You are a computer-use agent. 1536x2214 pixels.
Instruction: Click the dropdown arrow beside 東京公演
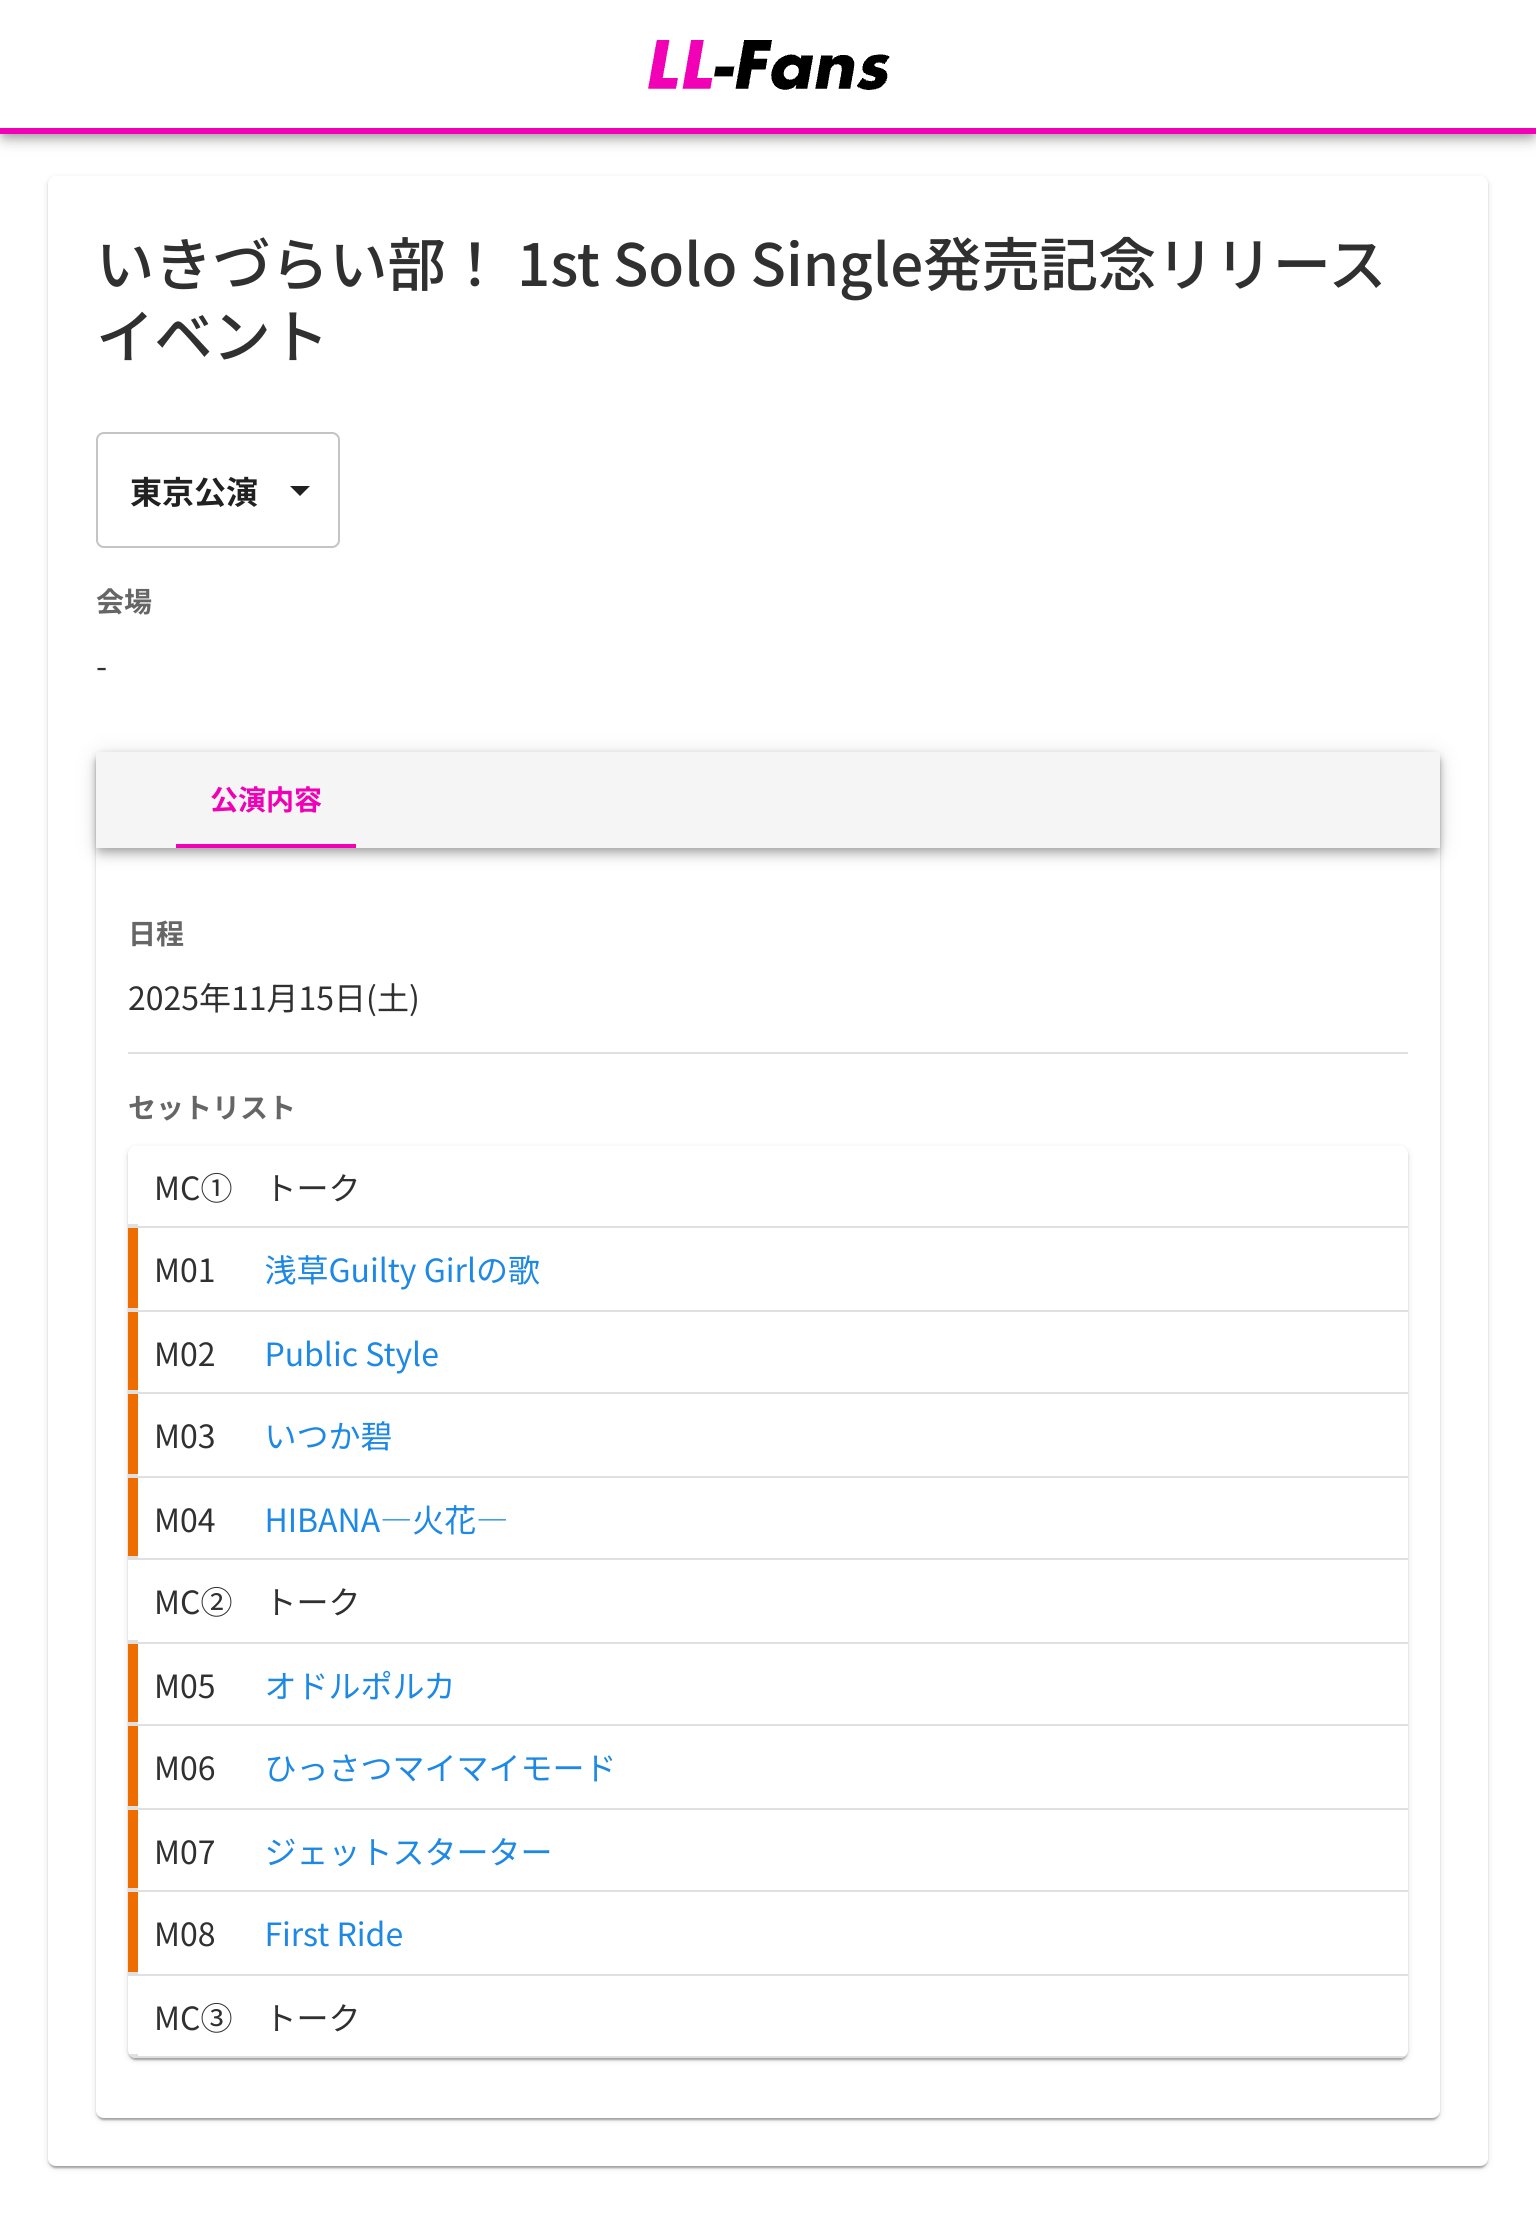point(299,491)
